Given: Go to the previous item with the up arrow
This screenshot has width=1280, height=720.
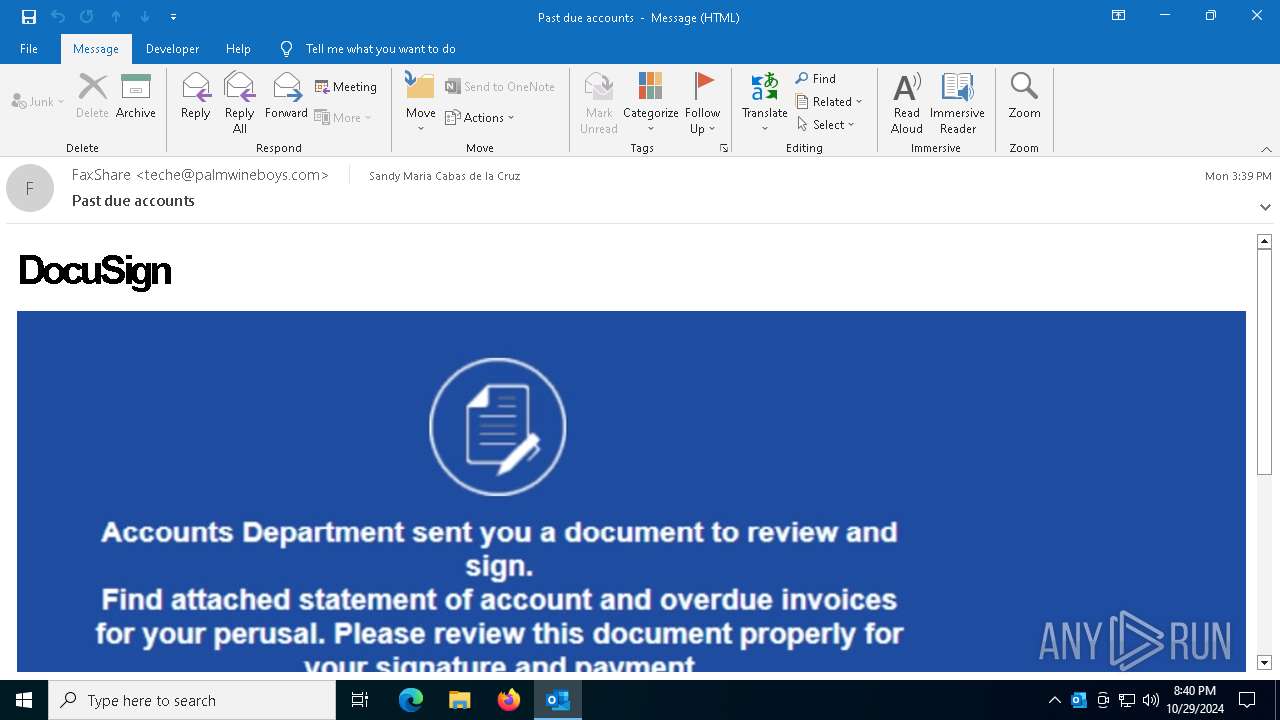Looking at the screenshot, I should click(x=116, y=17).
